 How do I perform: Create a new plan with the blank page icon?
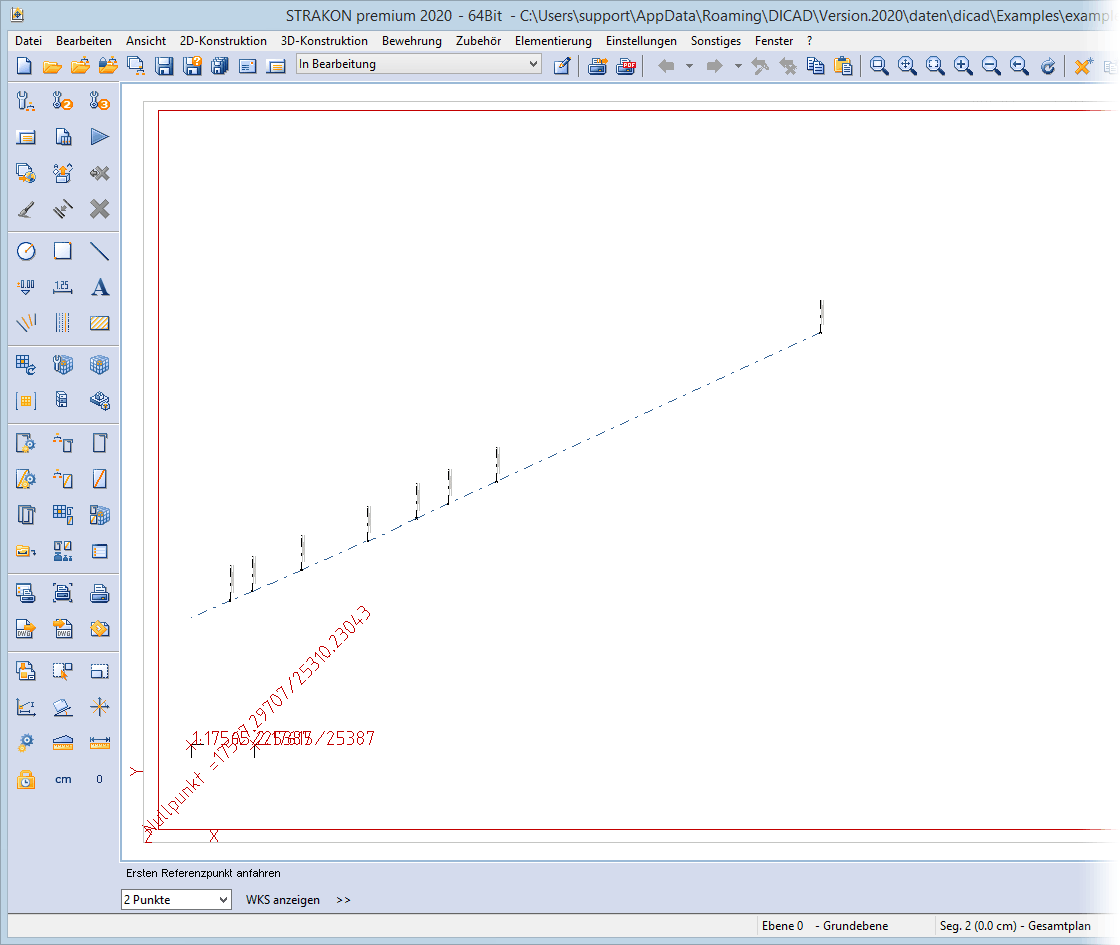[24, 66]
